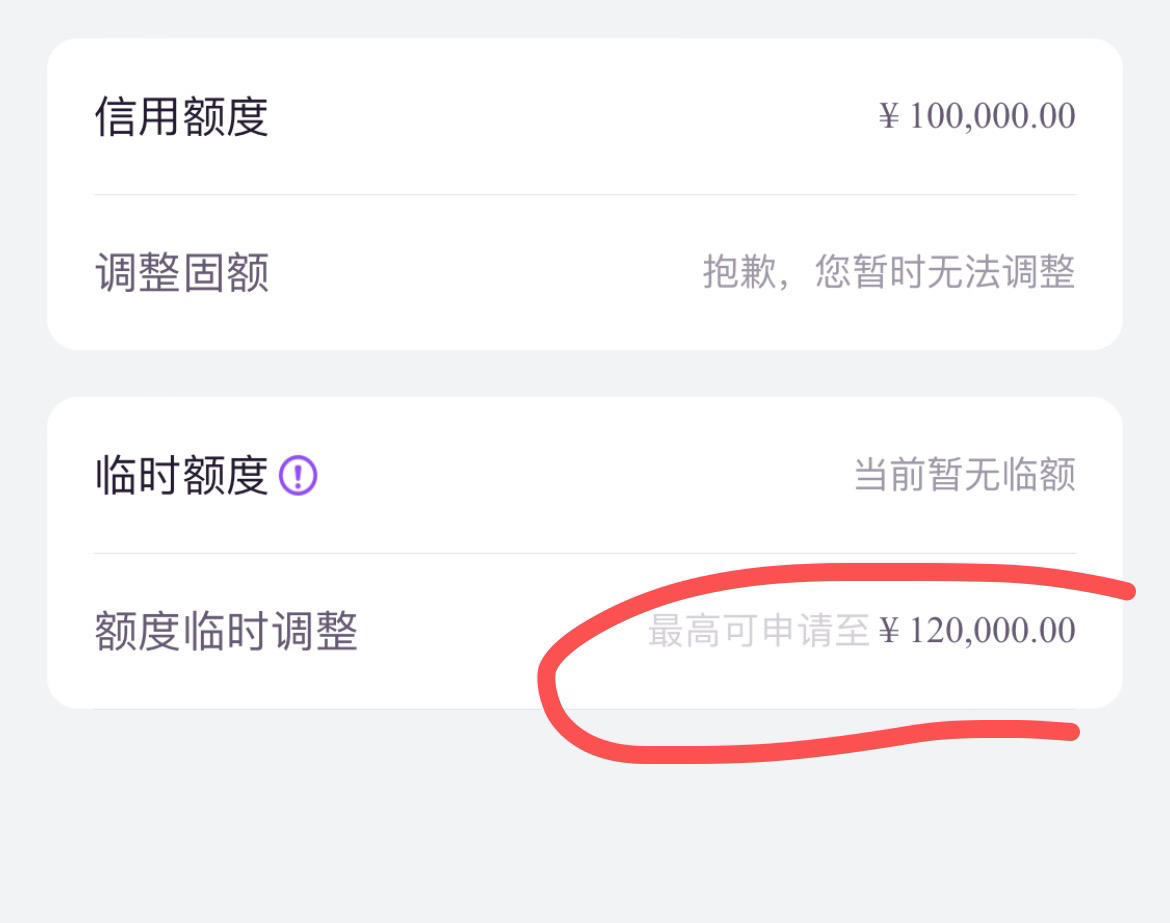
Task: Click empty space in the 调整固额 row
Action: pos(485,272)
